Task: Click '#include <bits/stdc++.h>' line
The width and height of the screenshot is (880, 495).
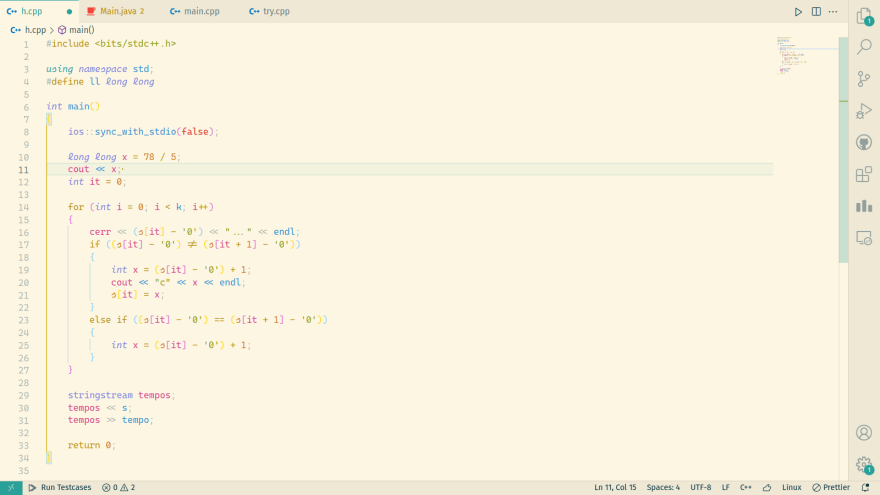Action: pos(111,44)
